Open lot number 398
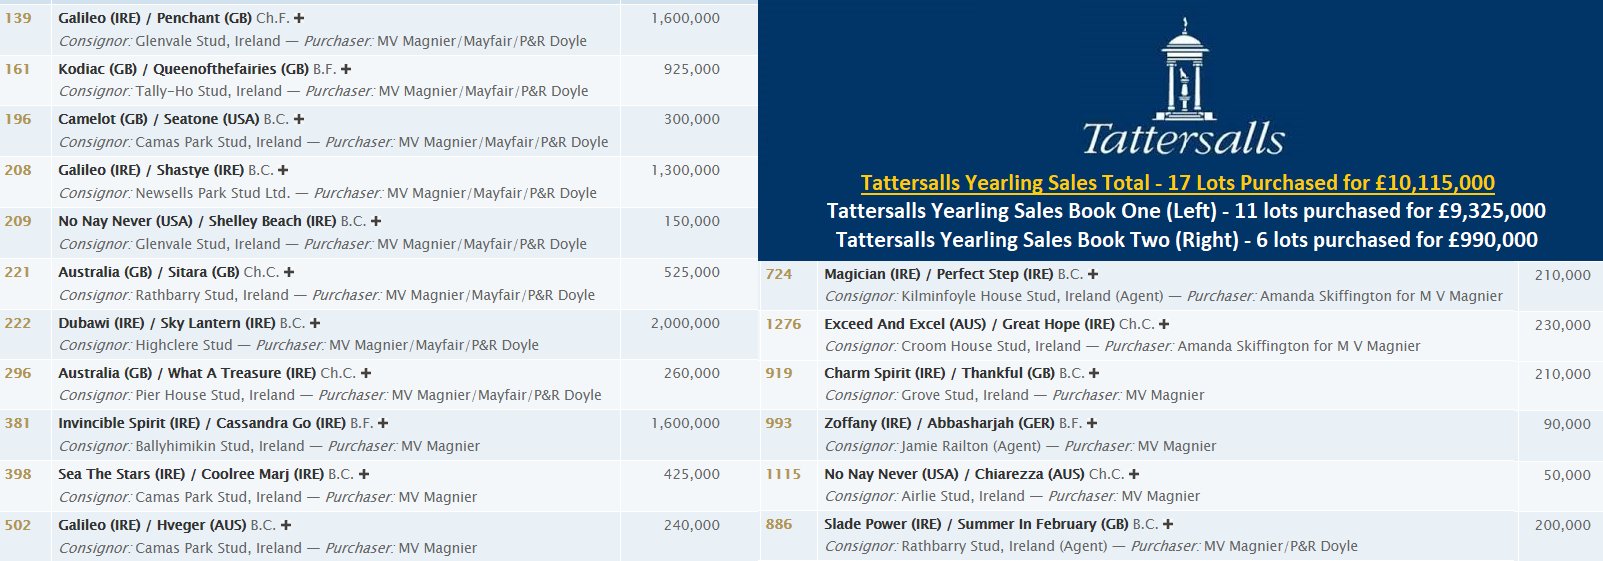Viewport: 1603px width, 561px height. tap(18, 475)
